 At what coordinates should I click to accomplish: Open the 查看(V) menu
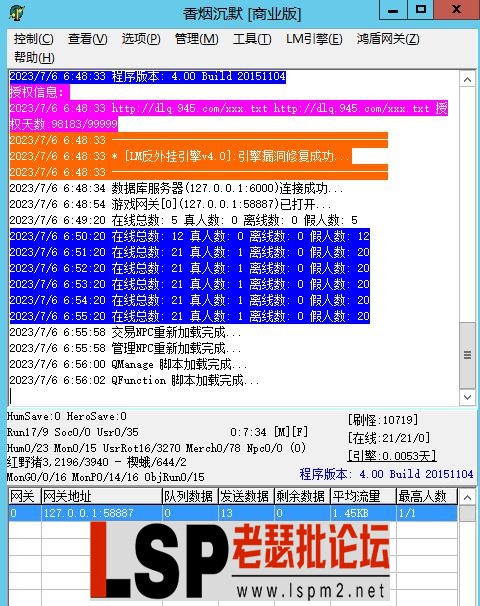click(x=87, y=39)
